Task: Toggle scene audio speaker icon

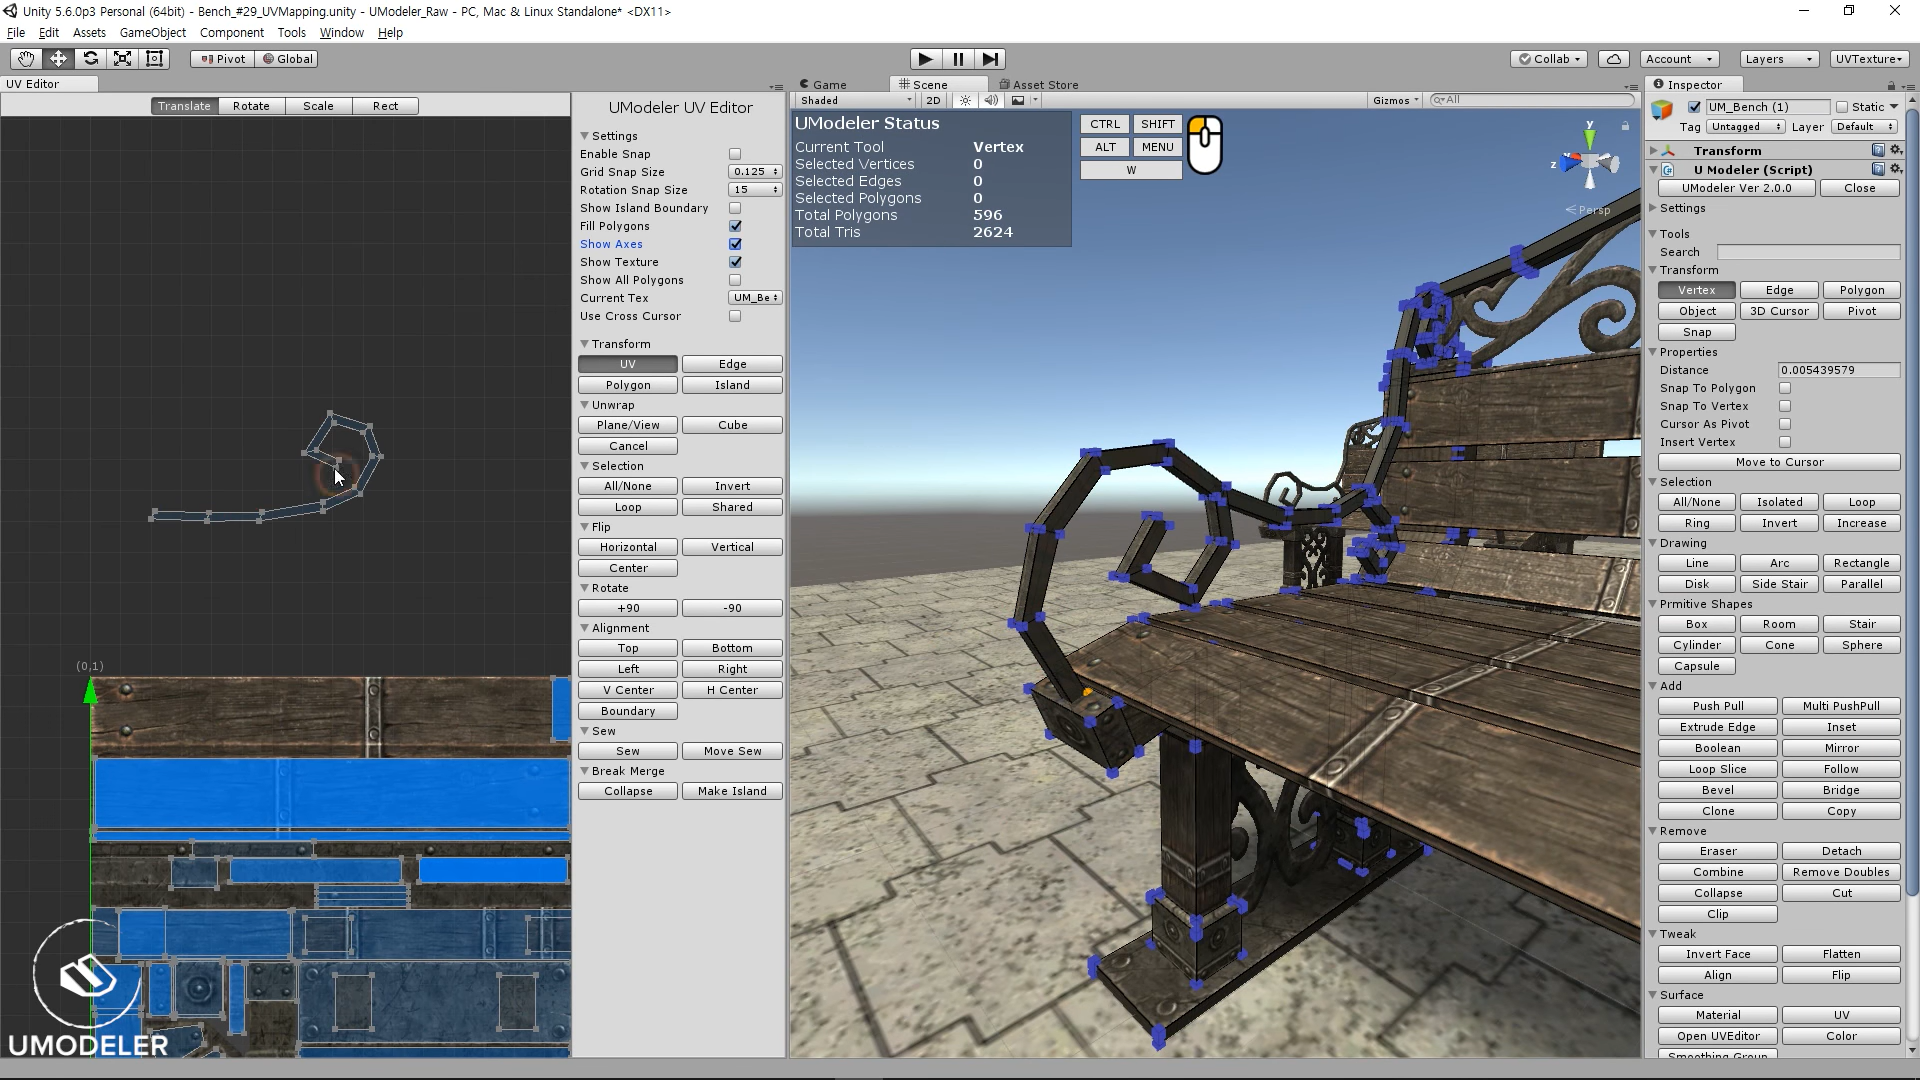Action: click(x=991, y=100)
